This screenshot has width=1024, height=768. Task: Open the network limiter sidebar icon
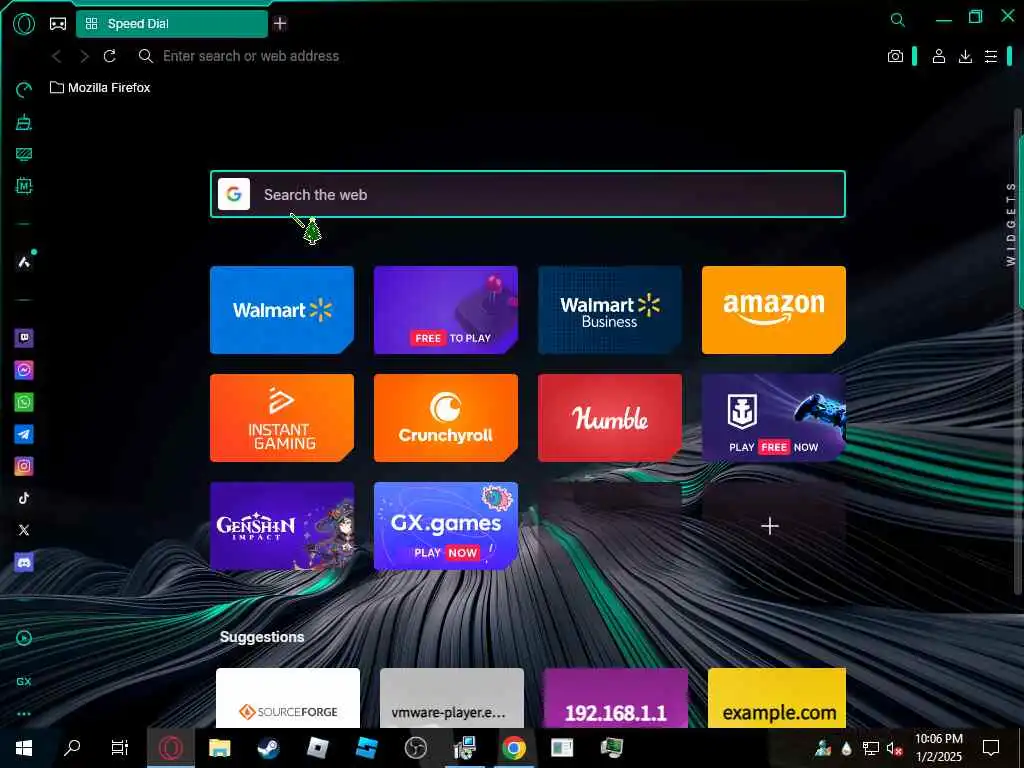24,154
